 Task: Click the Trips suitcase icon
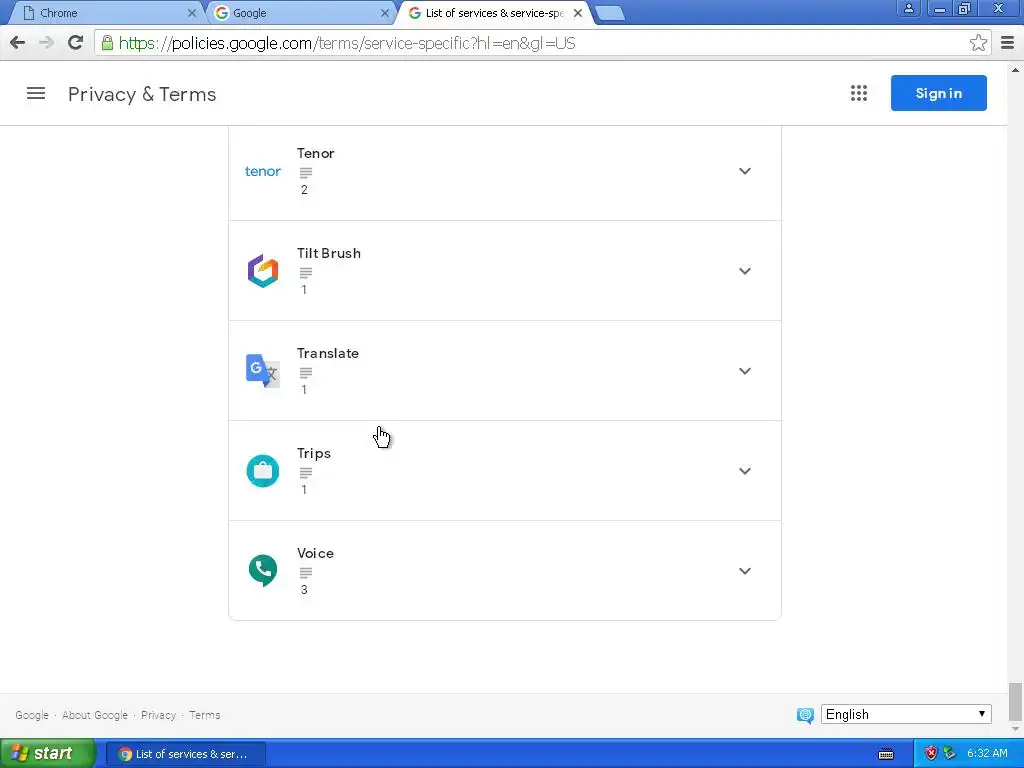tap(263, 470)
